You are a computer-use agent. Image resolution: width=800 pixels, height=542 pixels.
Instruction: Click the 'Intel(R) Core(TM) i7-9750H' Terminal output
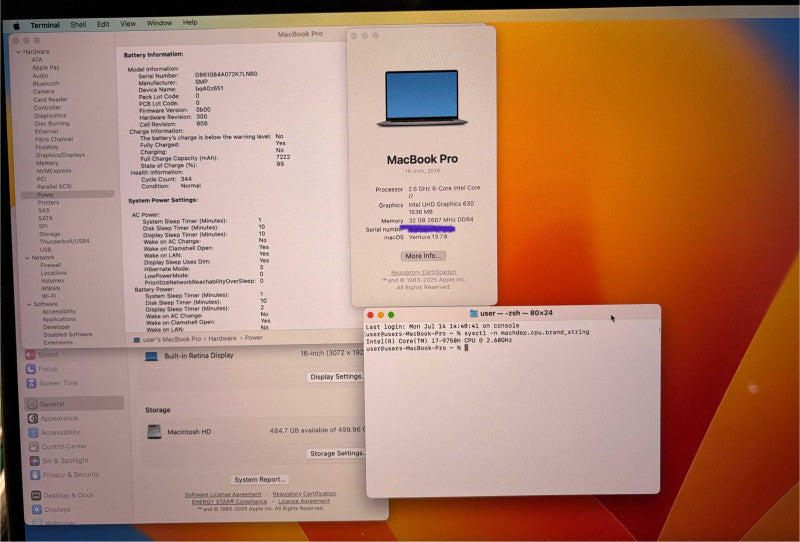coord(439,341)
